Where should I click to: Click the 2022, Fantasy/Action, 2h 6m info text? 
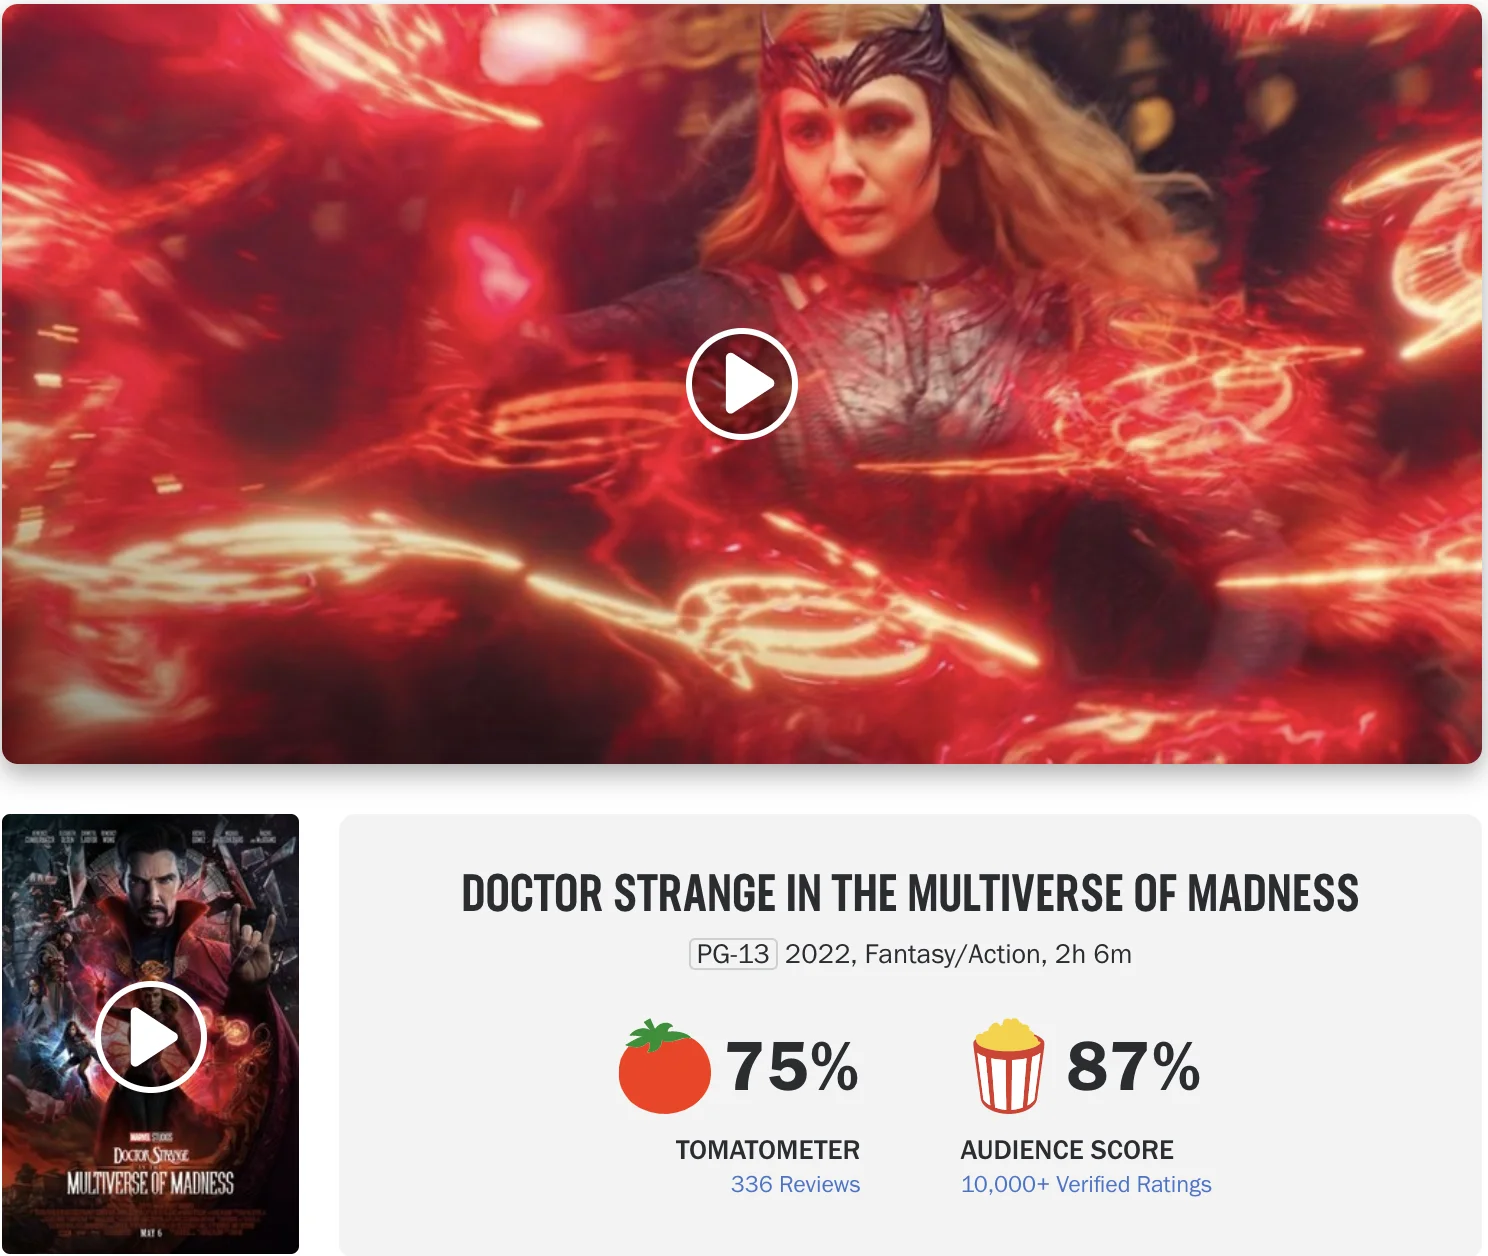pyautogui.click(x=958, y=954)
